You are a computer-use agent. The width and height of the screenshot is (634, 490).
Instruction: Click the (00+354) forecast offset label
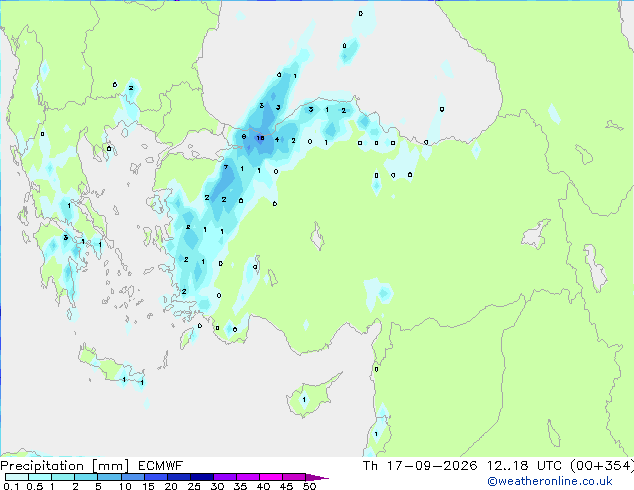602,466
